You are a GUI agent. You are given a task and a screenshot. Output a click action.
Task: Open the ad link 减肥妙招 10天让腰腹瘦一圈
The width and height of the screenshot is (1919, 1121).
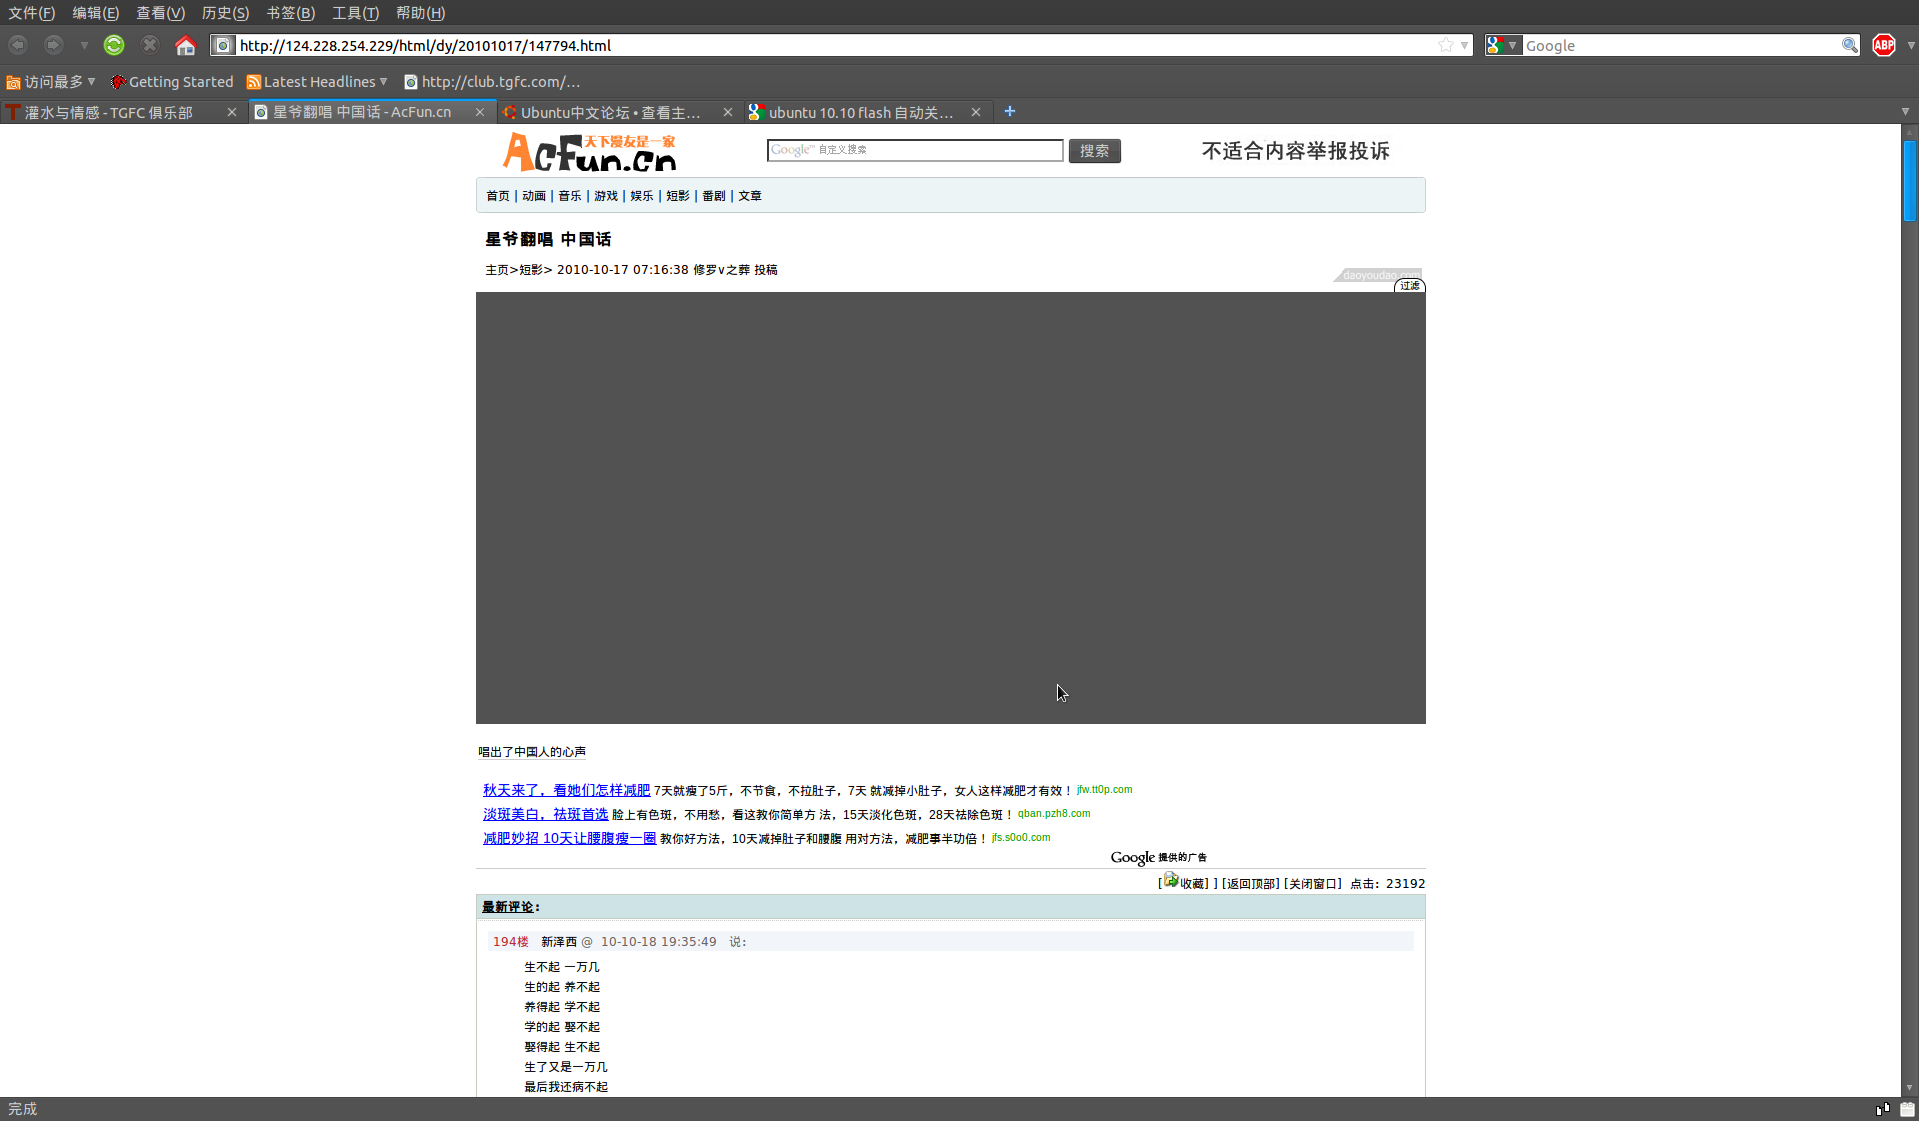570,838
